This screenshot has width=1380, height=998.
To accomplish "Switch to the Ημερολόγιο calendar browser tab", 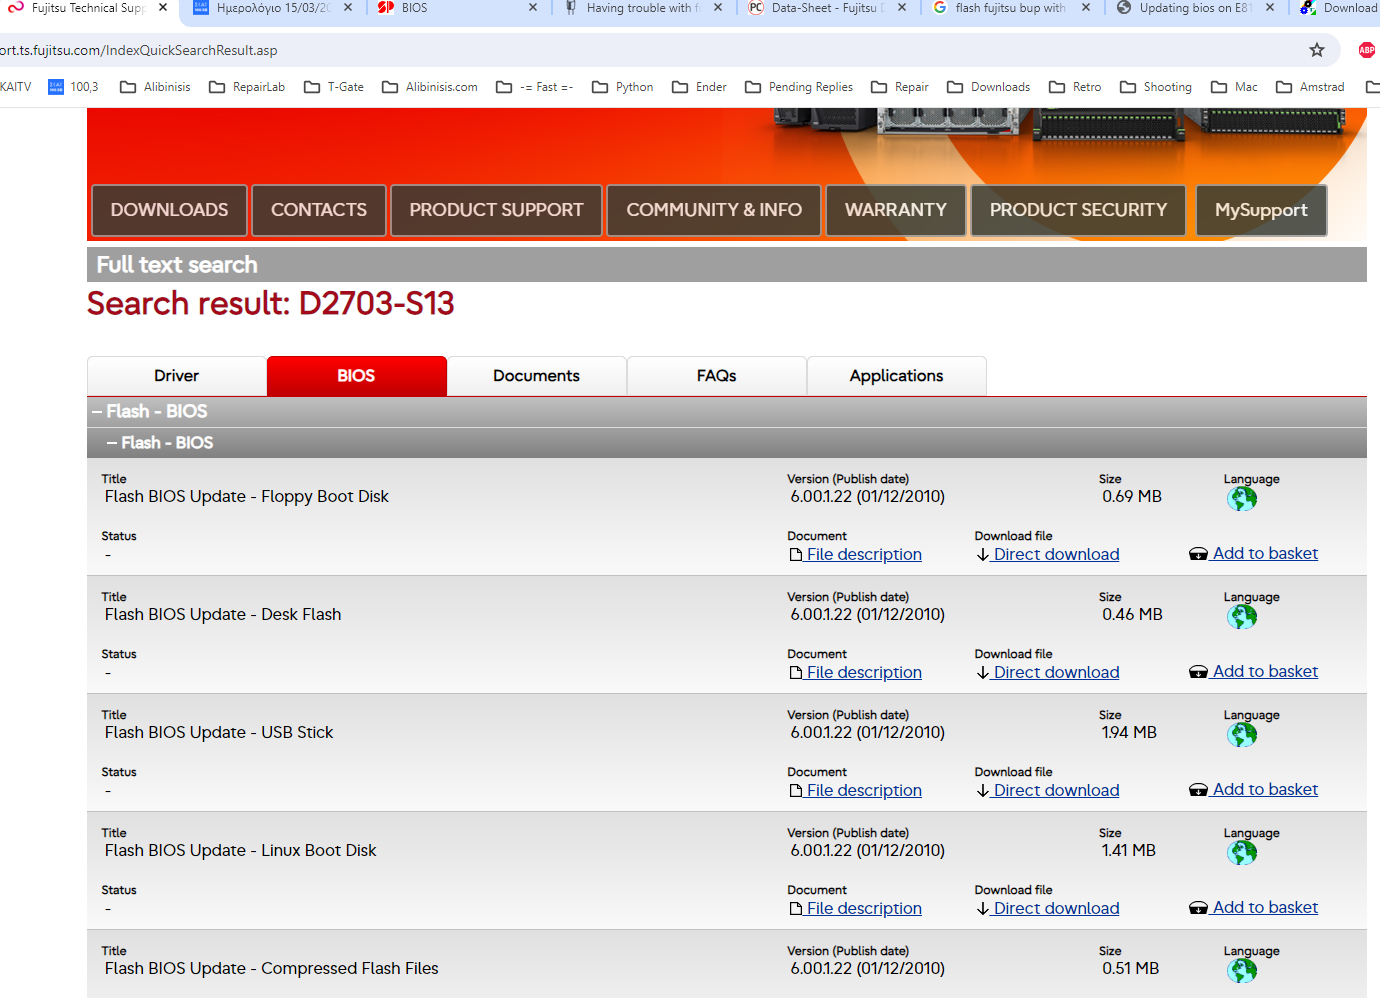I will click(x=272, y=8).
